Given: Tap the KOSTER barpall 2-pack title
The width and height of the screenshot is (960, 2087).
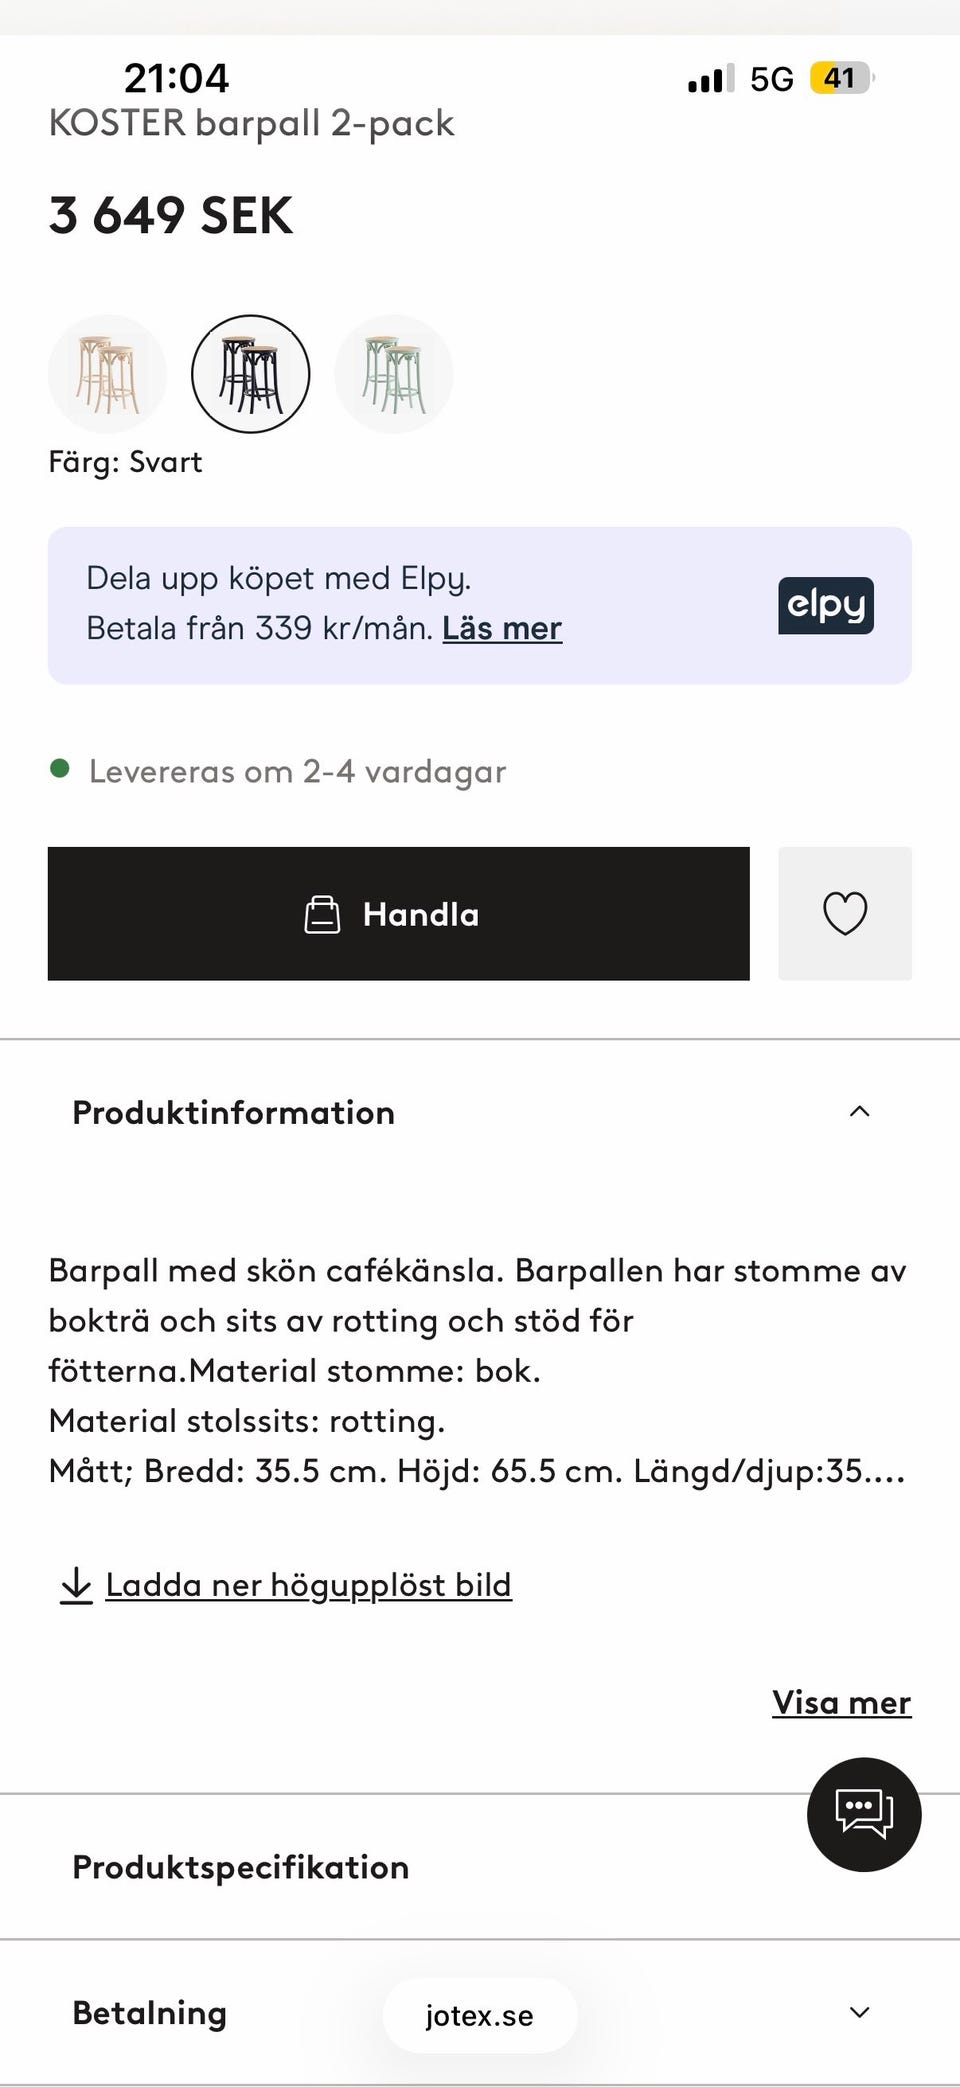Looking at the screenshot, I should click(251, 124).
